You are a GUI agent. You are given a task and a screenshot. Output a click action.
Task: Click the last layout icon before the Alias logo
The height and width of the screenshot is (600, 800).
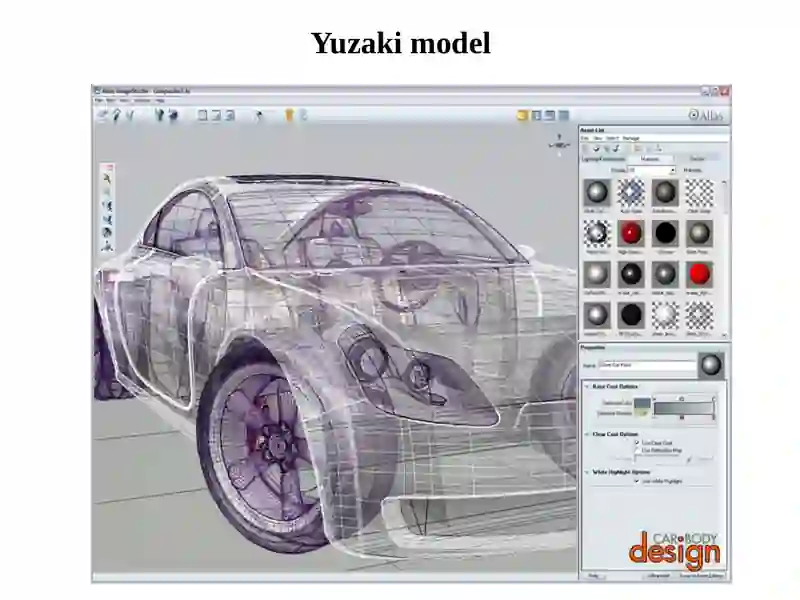[x=564, y=115]
